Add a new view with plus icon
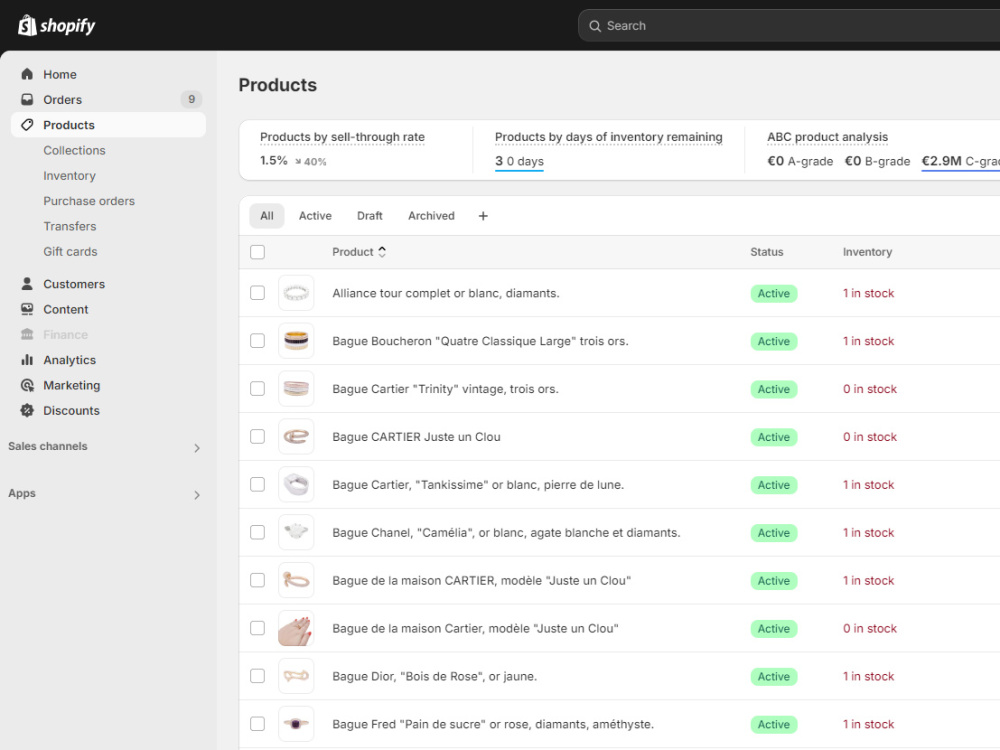The width and height of the screenshot is (1000, 750). tap(483, 216)
